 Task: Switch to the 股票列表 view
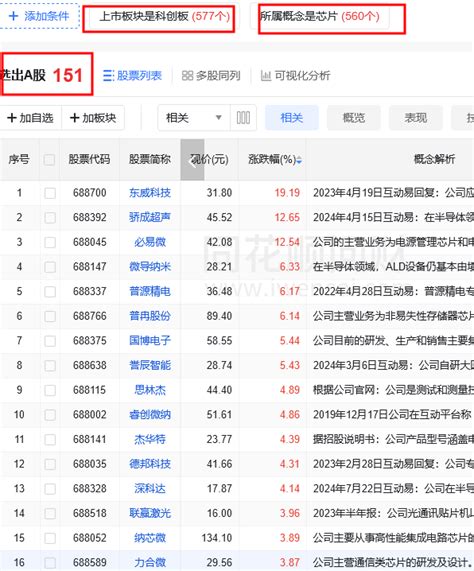133,76
